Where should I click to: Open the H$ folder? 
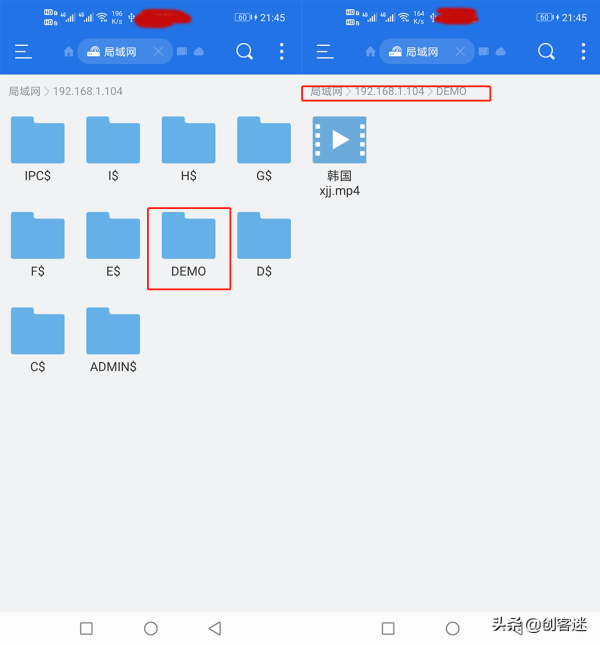(188, 149)
